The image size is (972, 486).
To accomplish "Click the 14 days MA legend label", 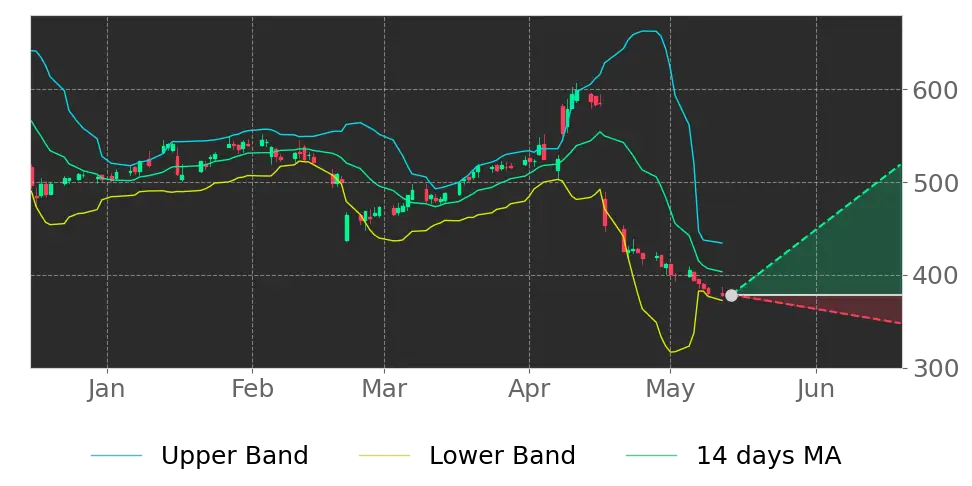I will [769, 456].
